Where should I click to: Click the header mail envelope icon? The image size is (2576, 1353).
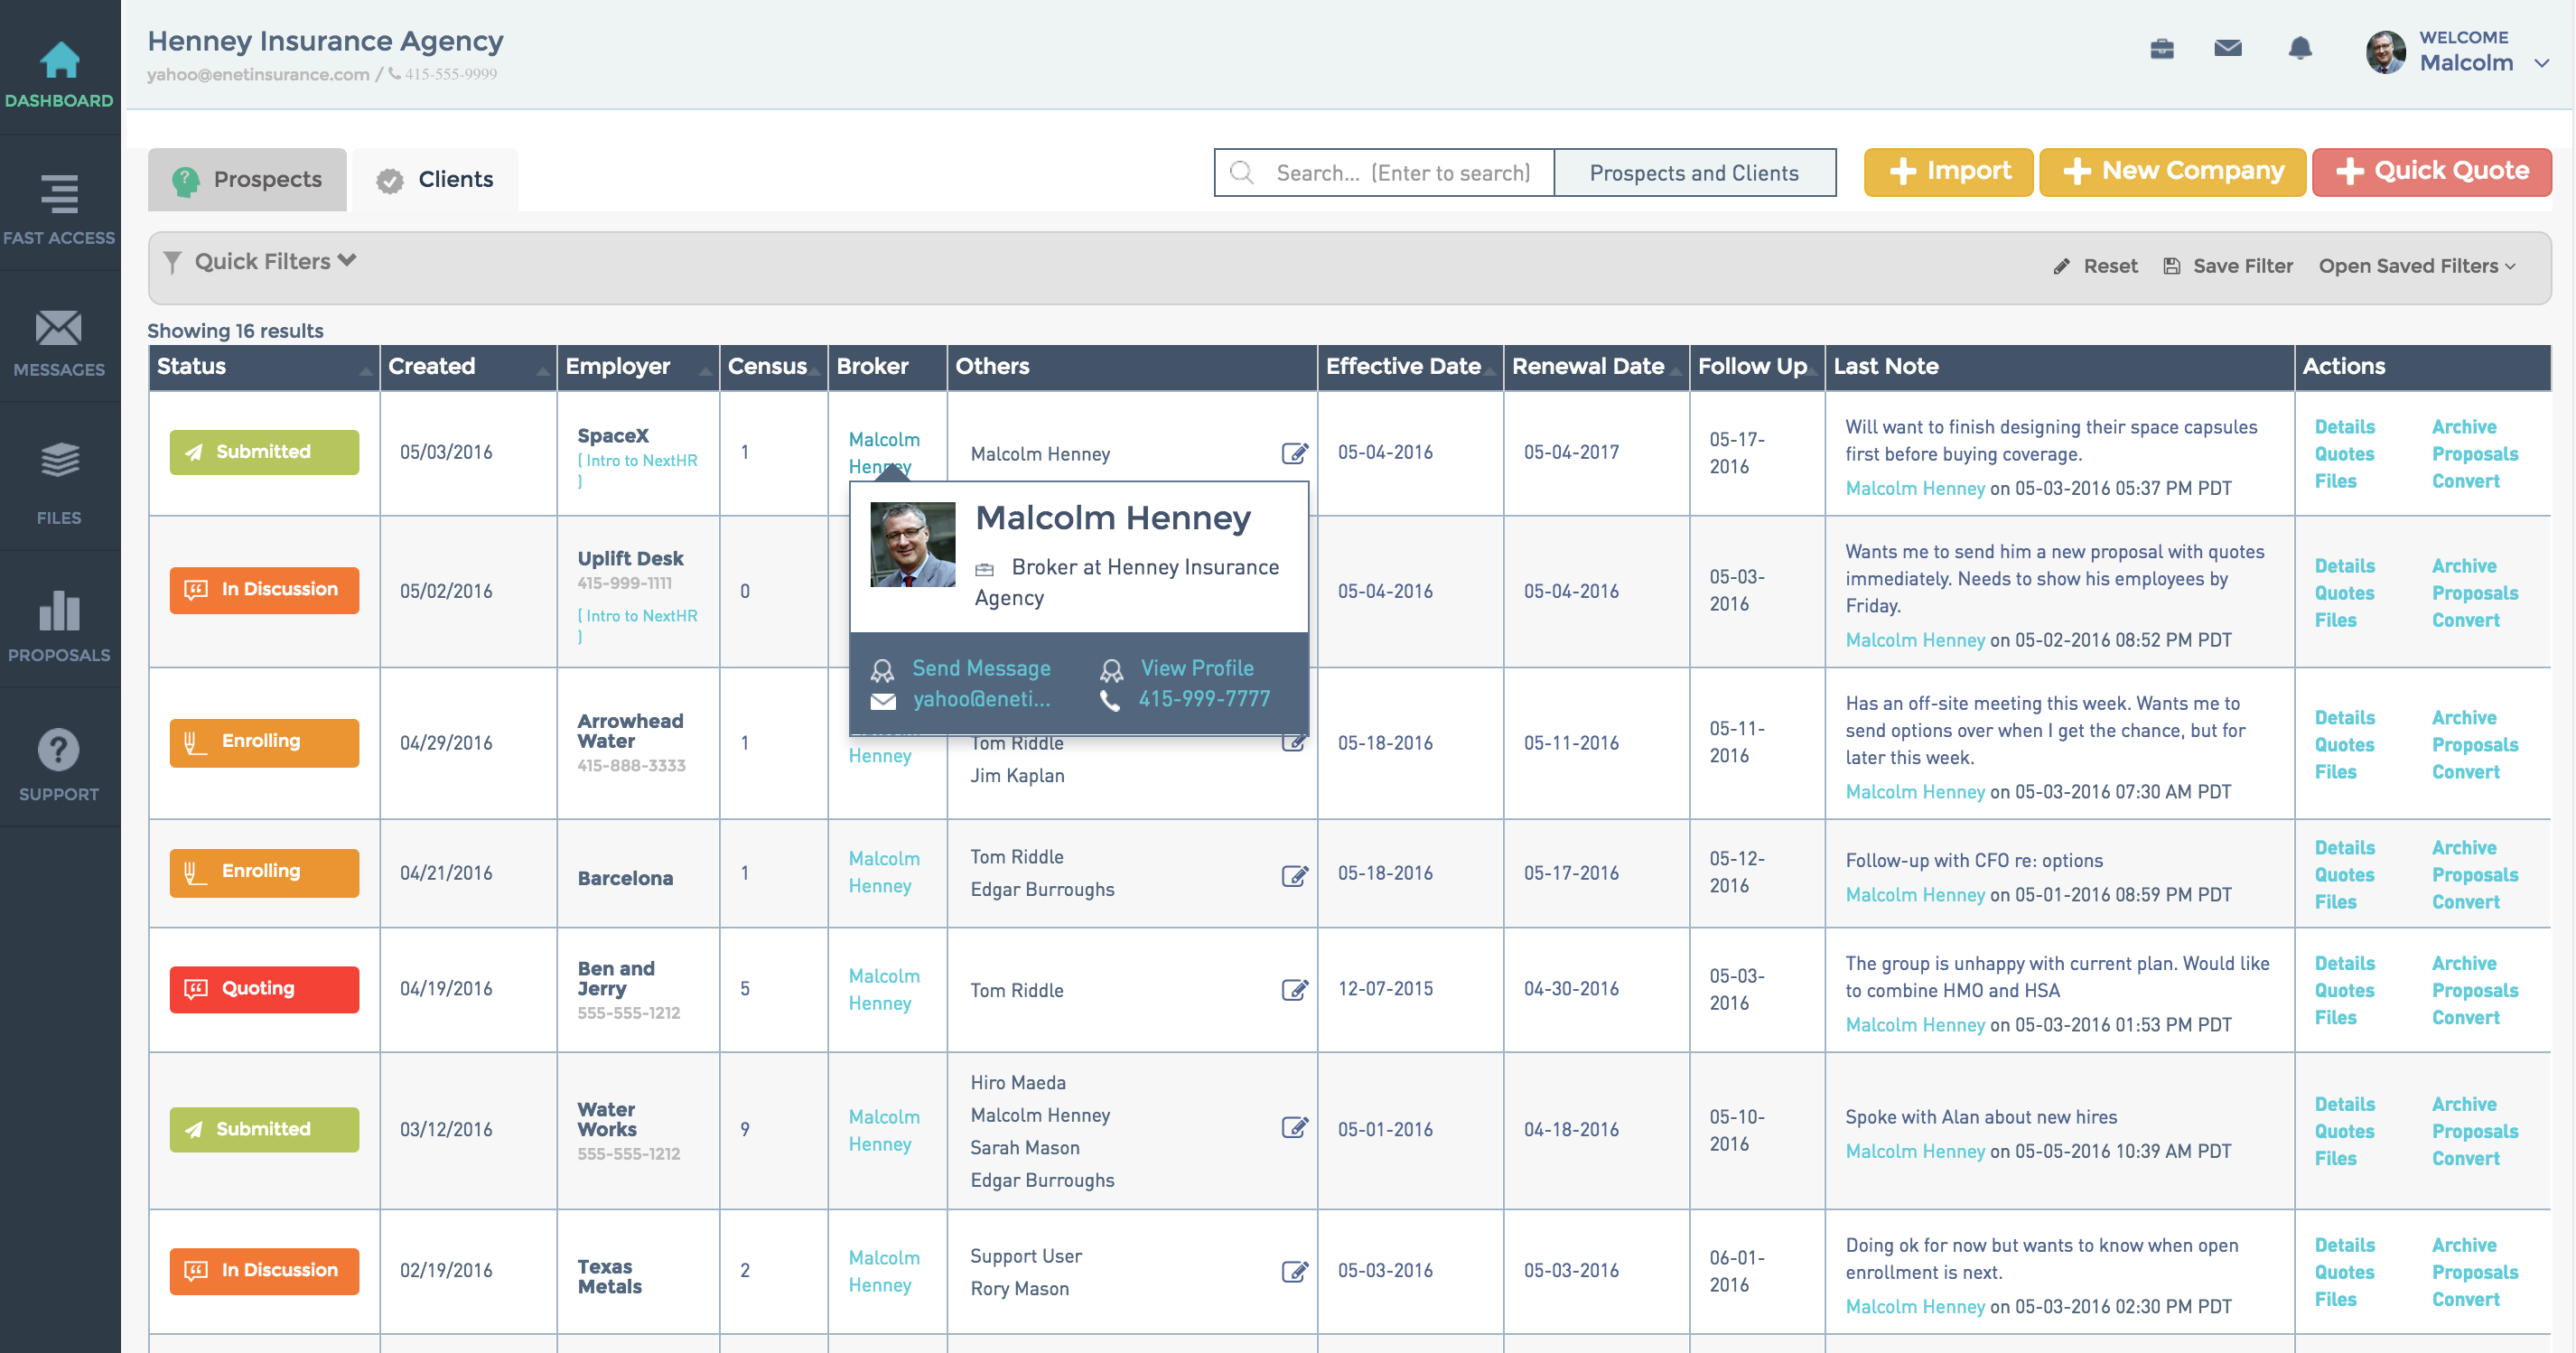2227,48
